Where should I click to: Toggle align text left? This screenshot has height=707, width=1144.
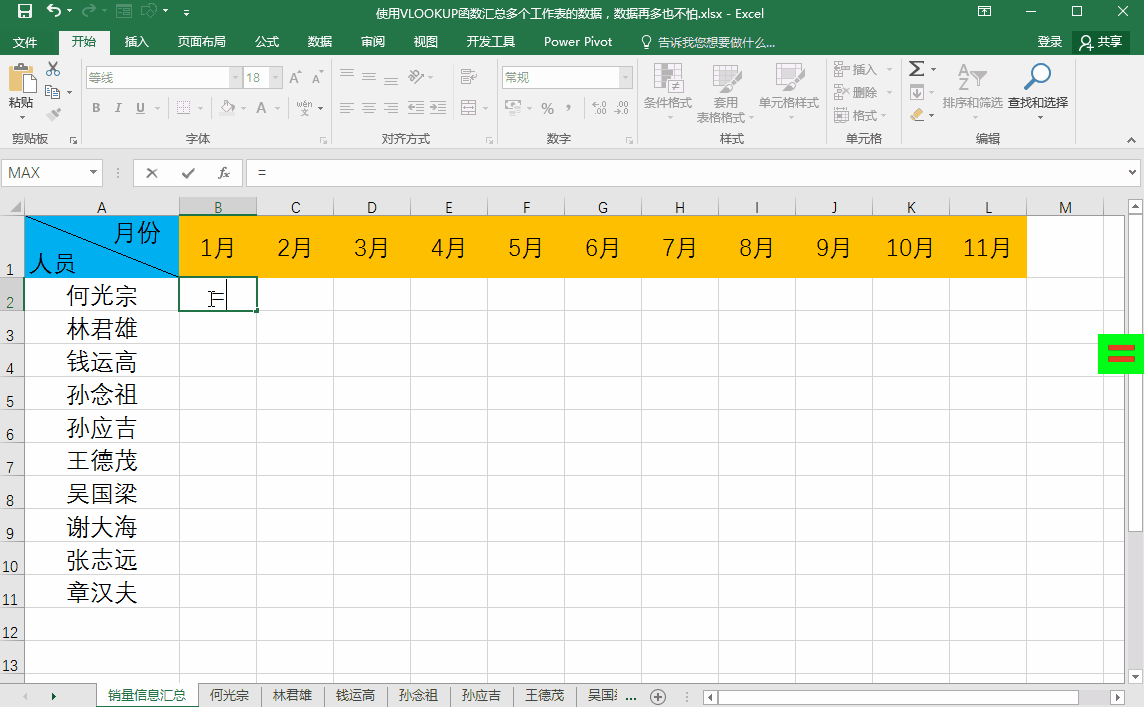[347, 108]
